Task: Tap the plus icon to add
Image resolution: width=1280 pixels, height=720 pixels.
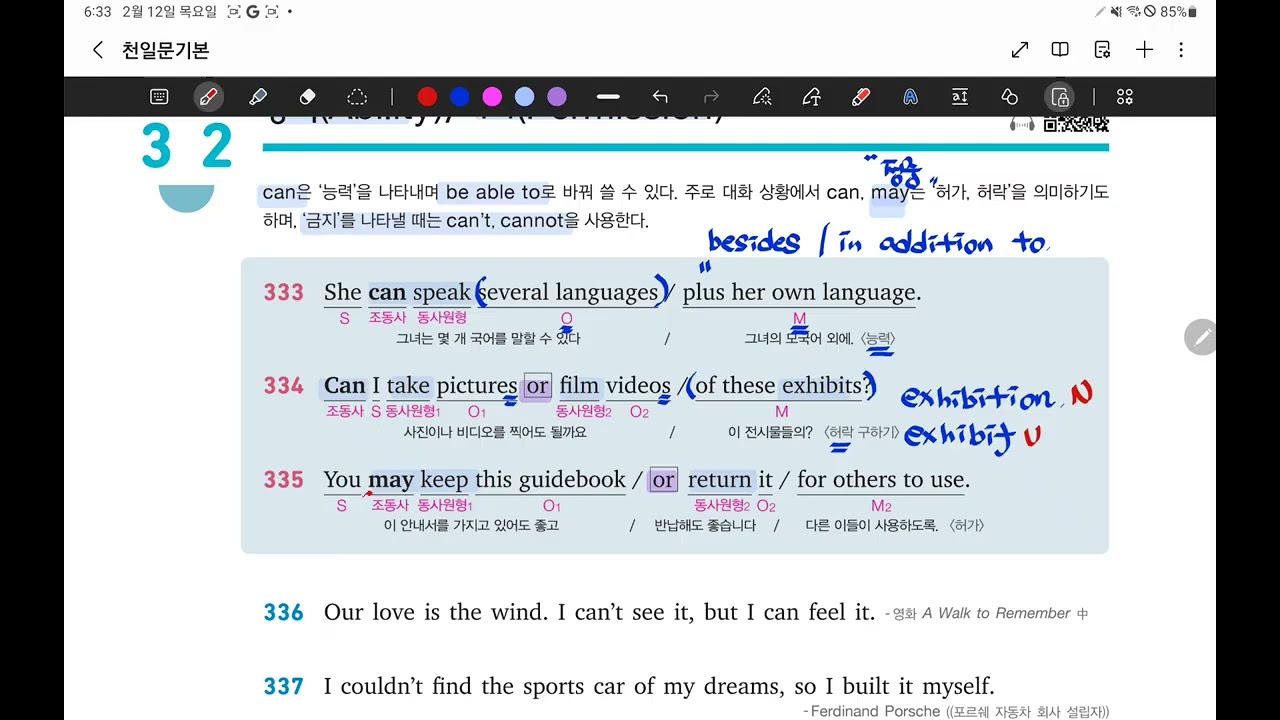Action: tap(1144, 50)
